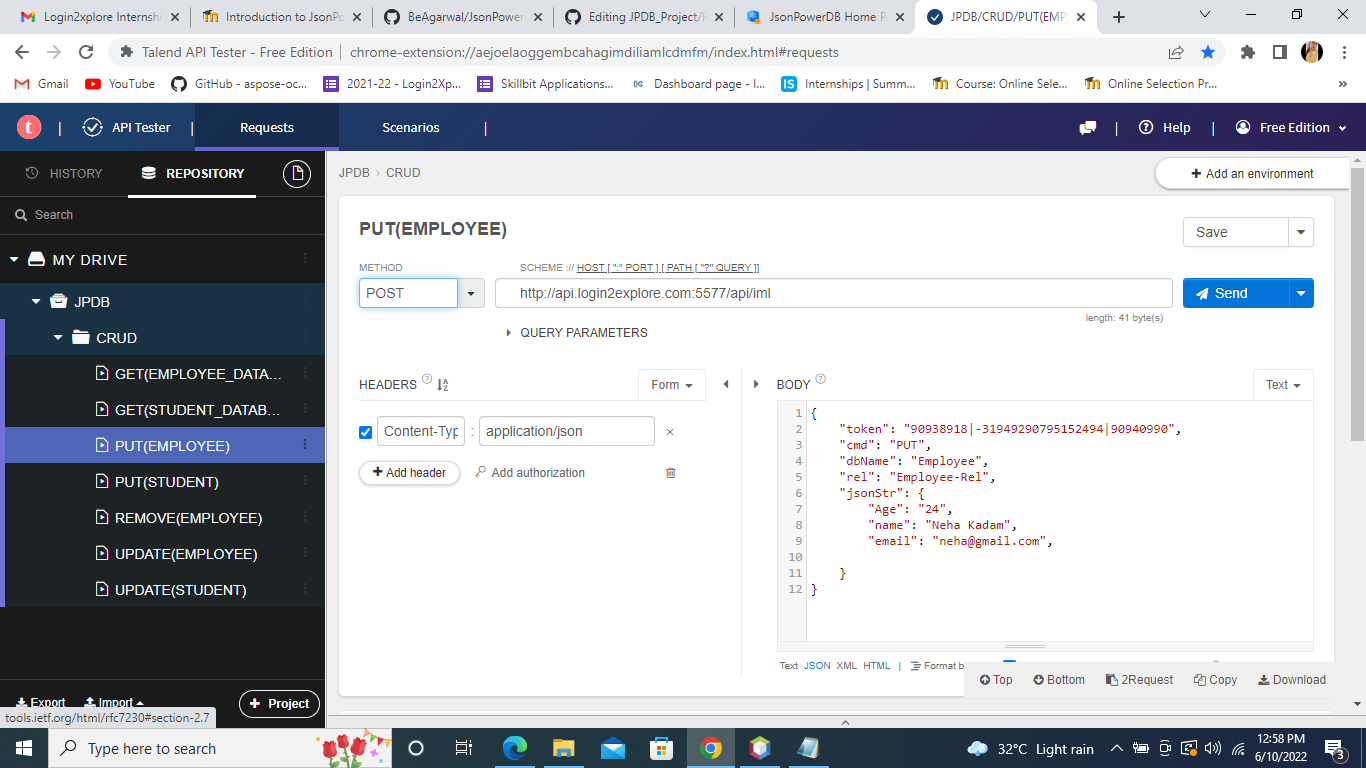Uncheck the Content-Type header checkbox

(366, 432)
